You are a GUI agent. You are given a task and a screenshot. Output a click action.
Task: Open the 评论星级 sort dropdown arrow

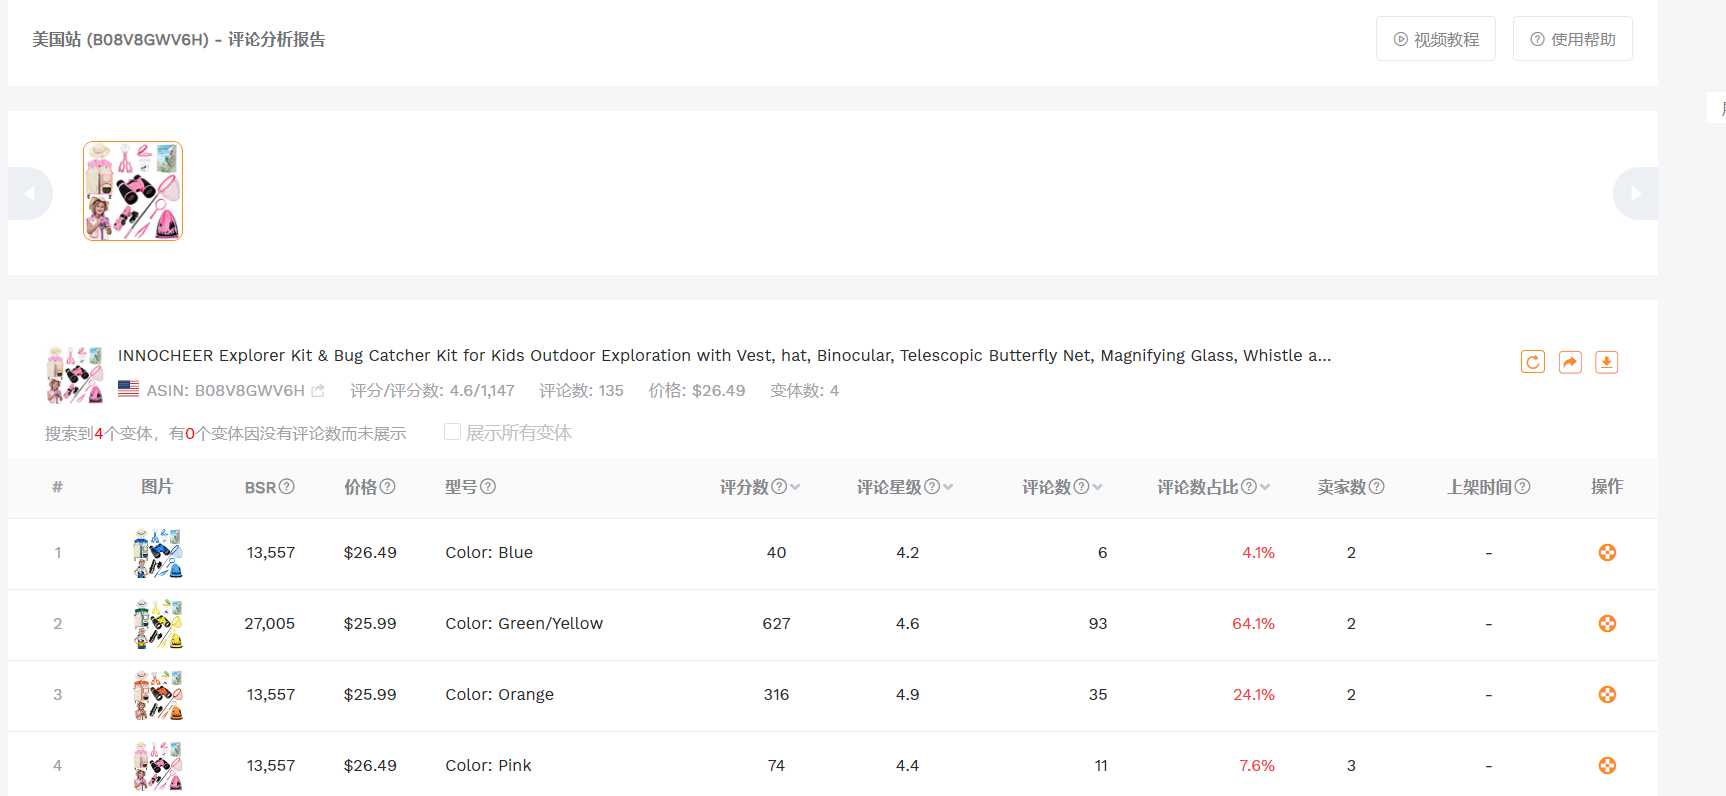click(949, 487)
